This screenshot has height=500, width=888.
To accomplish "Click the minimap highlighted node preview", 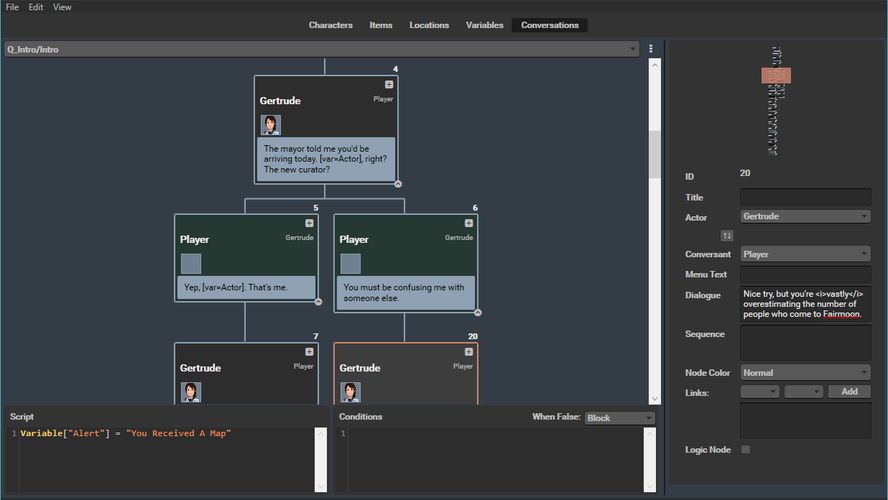I will [x=776, y=75].
